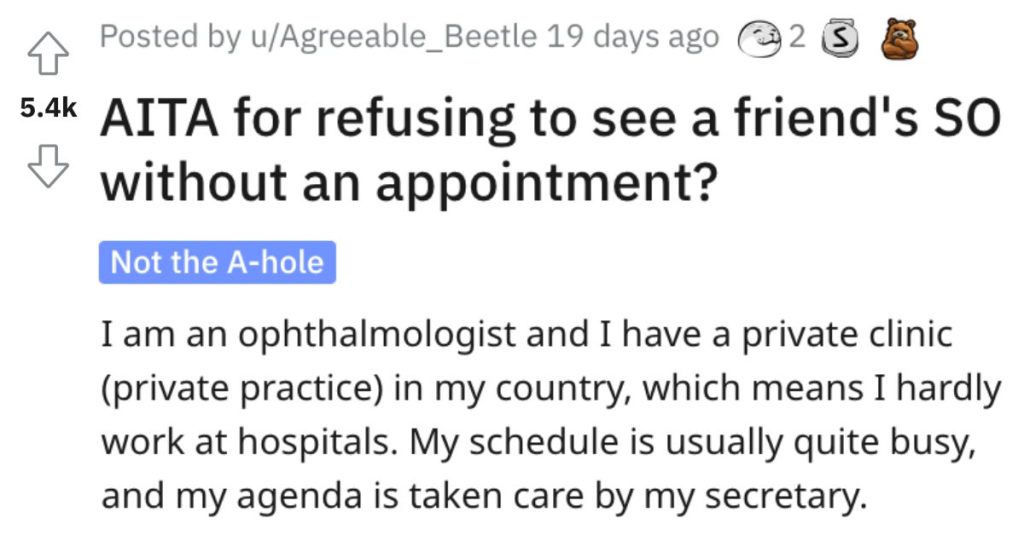The height and width of the screenshot is (535, 1024).
Task: Open the first award icon beside timestamp
Action: click(760, 39)
